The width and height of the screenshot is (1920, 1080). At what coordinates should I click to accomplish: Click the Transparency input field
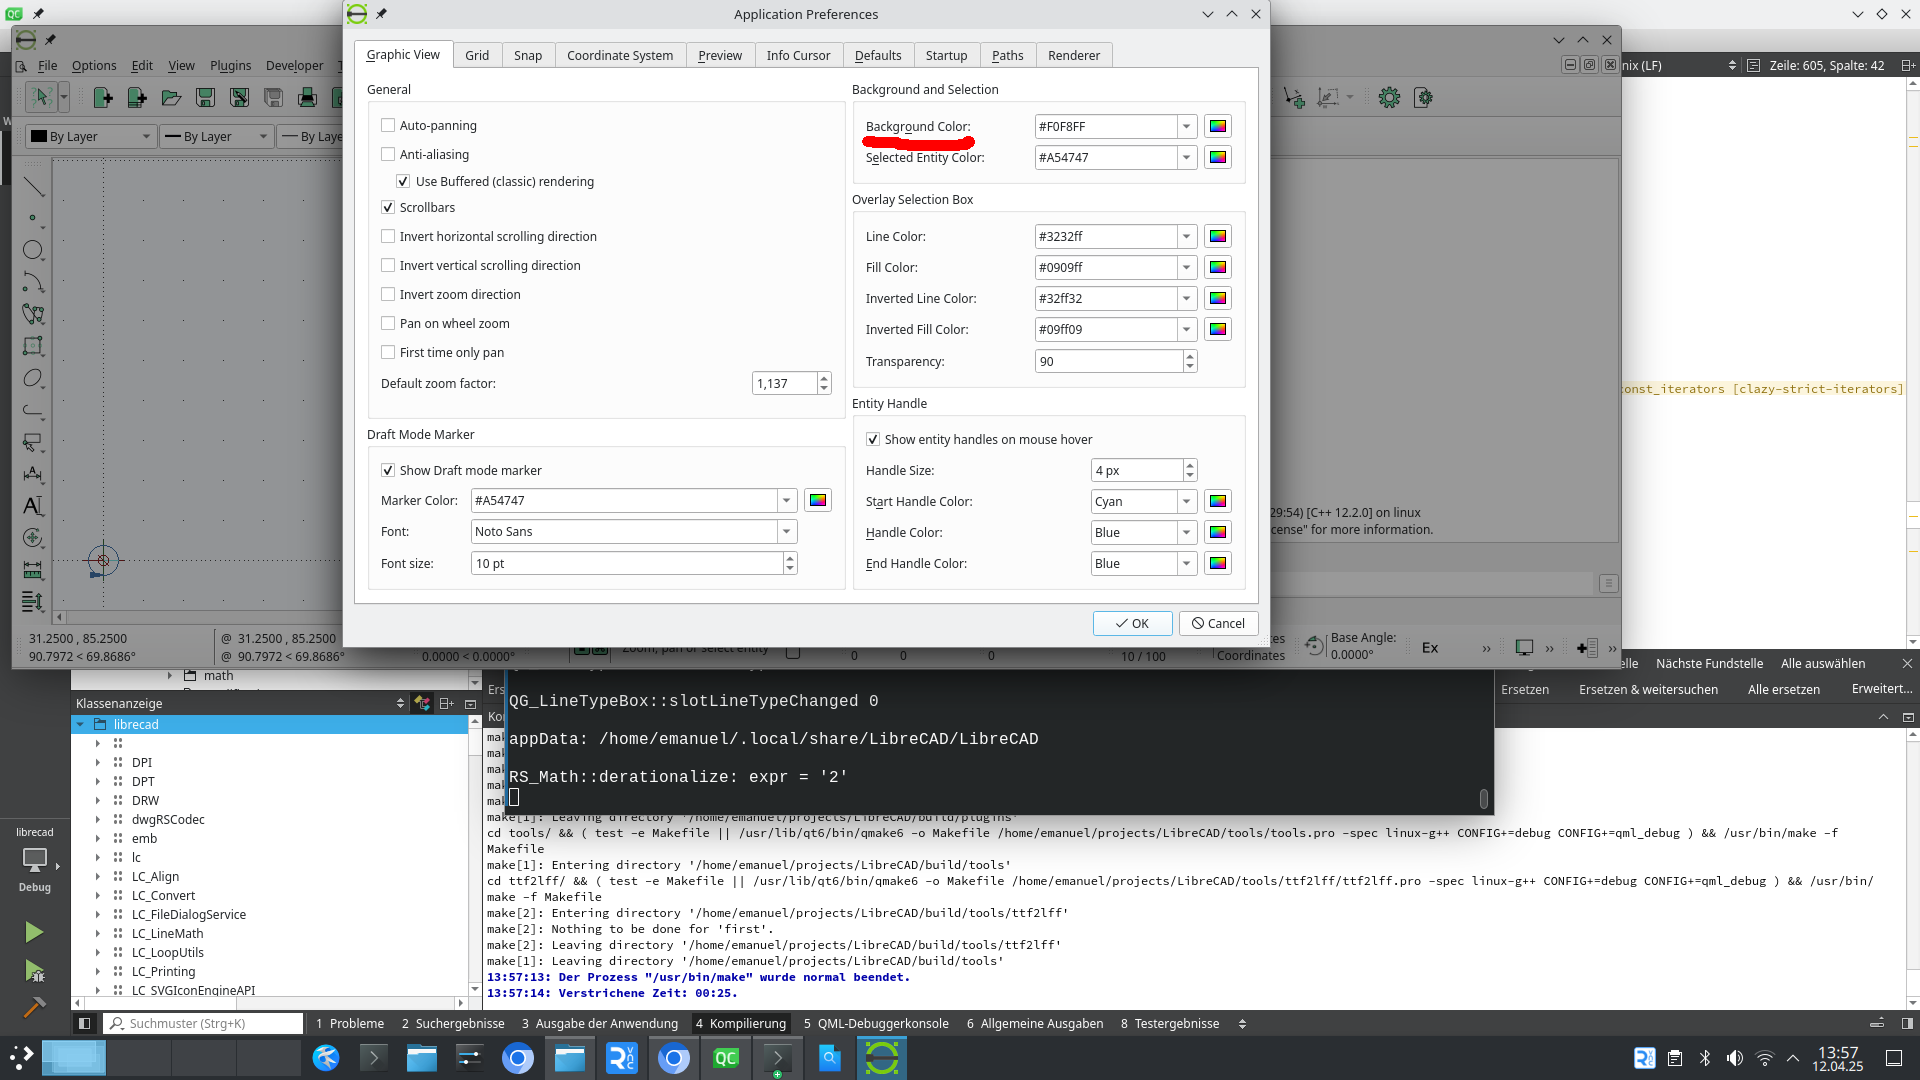pos(1108,362)
